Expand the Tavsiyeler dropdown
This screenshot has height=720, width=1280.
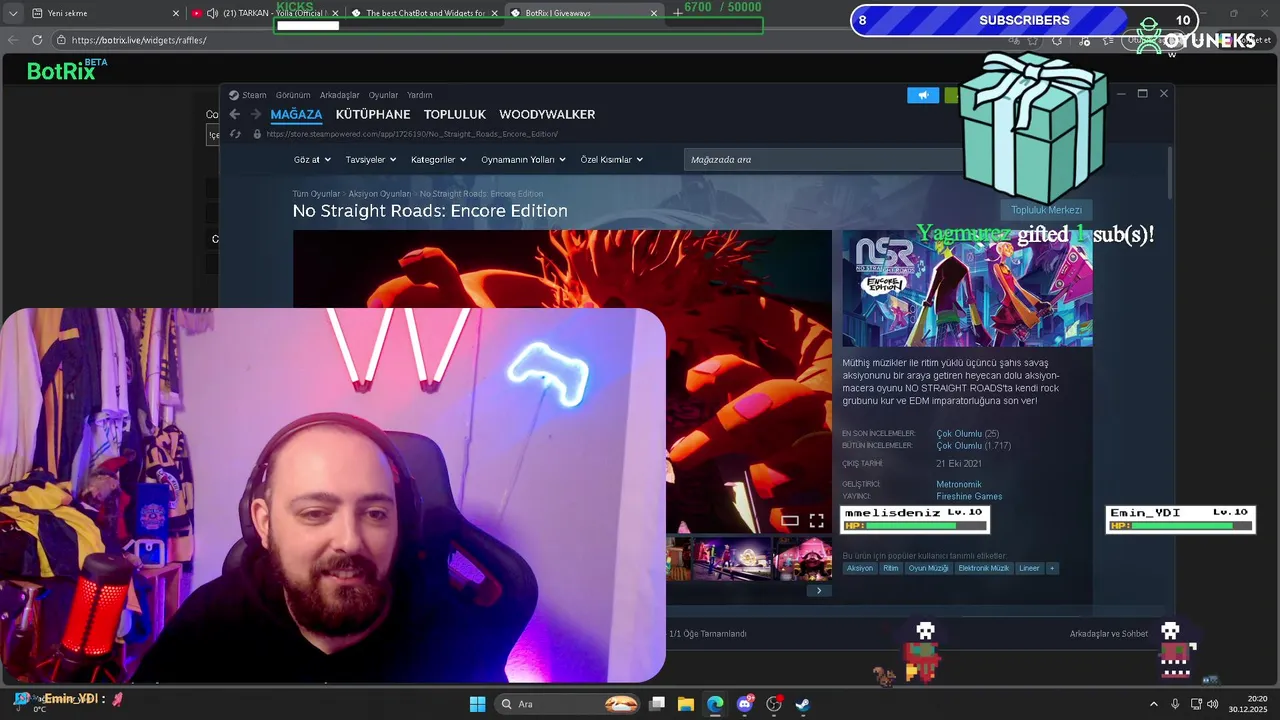click(x=371, y=159)
